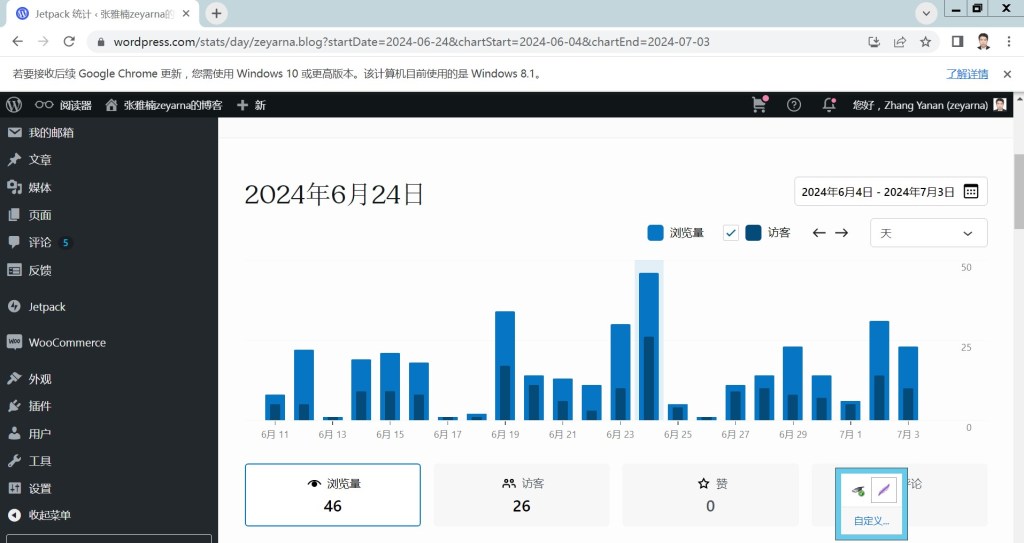1024x543 pixels.
Task: Collapse the sidebar via 收起菜单
Action: (50, 515)
